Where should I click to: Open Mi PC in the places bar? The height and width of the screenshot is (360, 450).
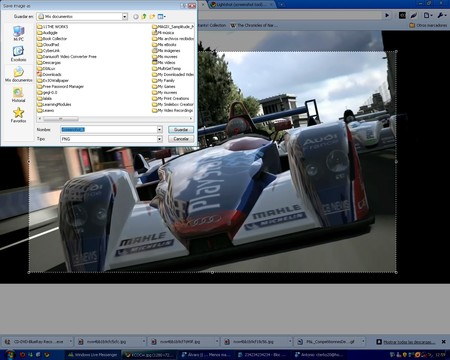[18, 34]
